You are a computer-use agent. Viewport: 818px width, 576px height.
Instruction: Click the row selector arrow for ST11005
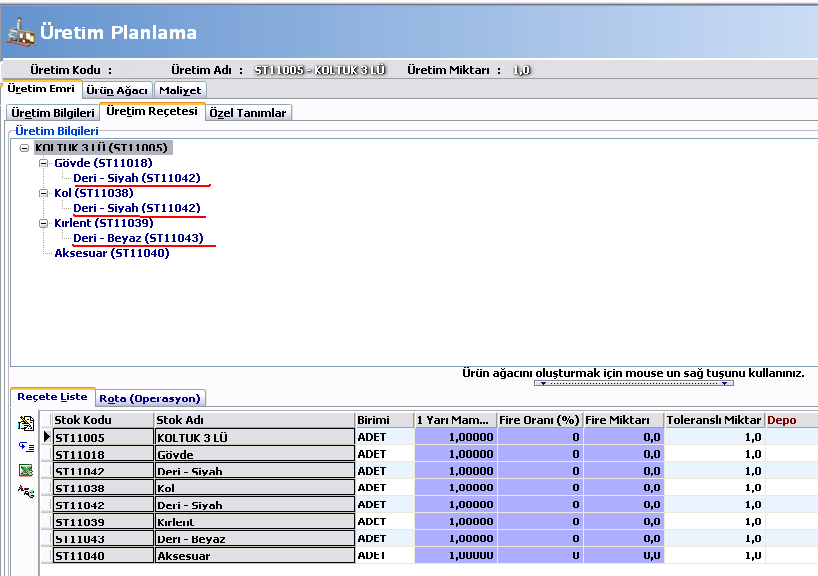[46, 437]
